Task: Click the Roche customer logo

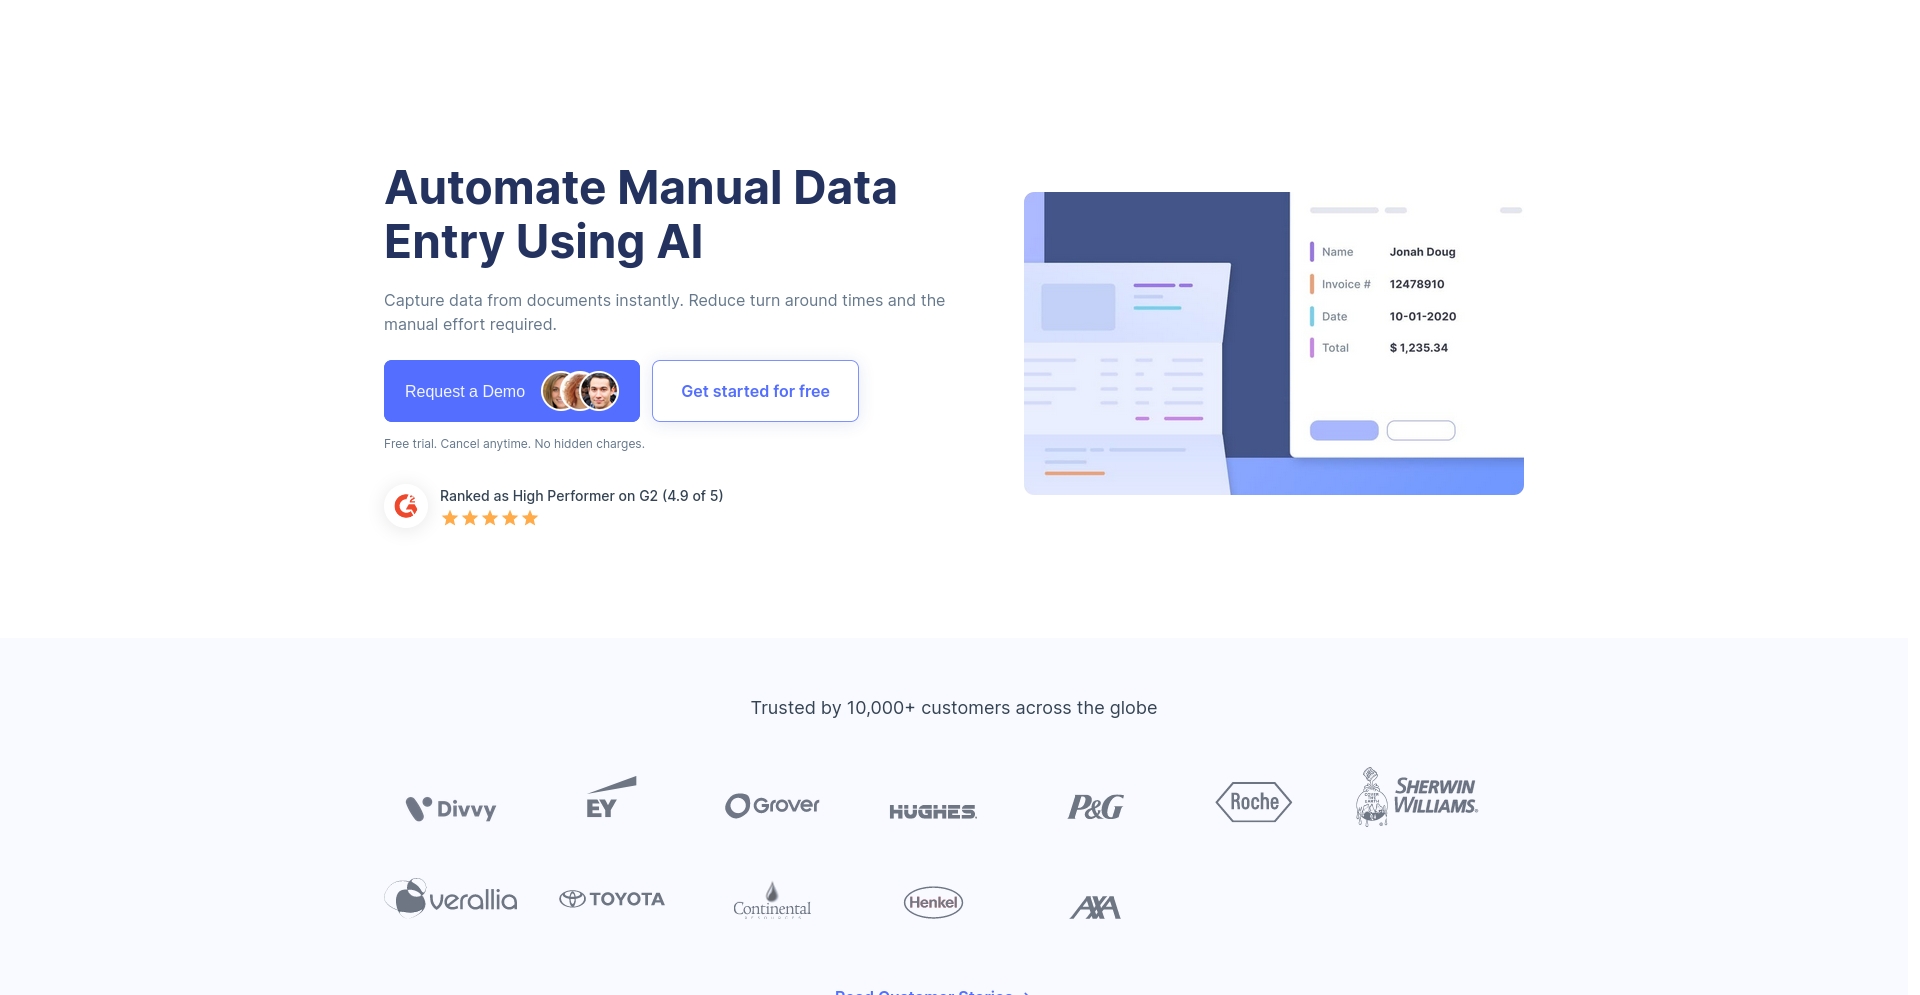Action: click(x=1254, y=802)
